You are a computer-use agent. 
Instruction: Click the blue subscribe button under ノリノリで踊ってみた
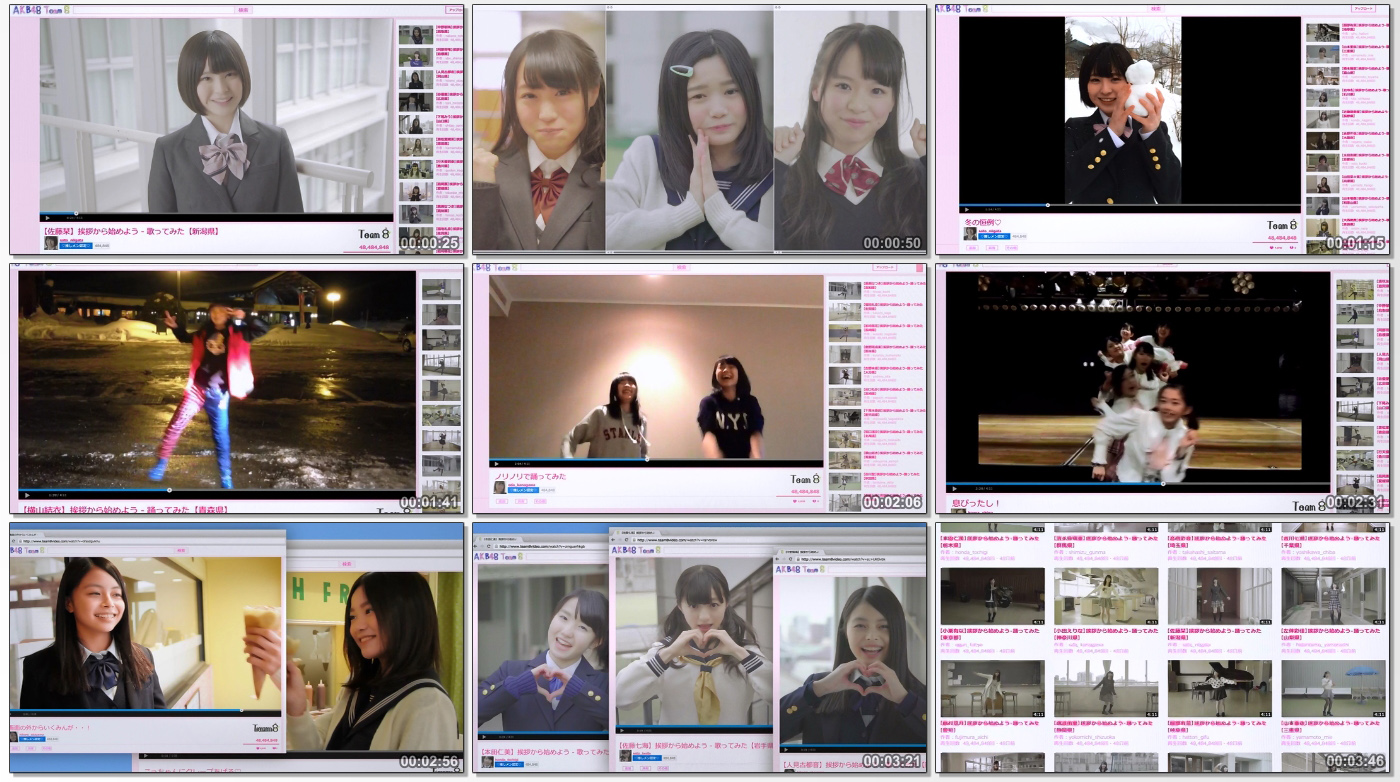pos(523,491)
